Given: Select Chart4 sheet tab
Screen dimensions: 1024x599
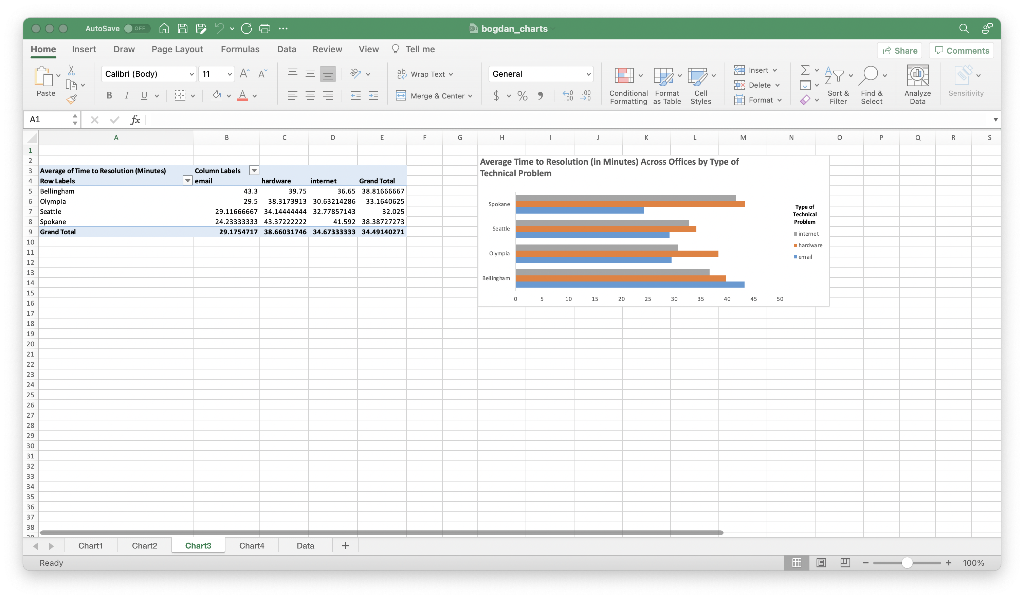Looking at the screenshot, I should (251, 546).
